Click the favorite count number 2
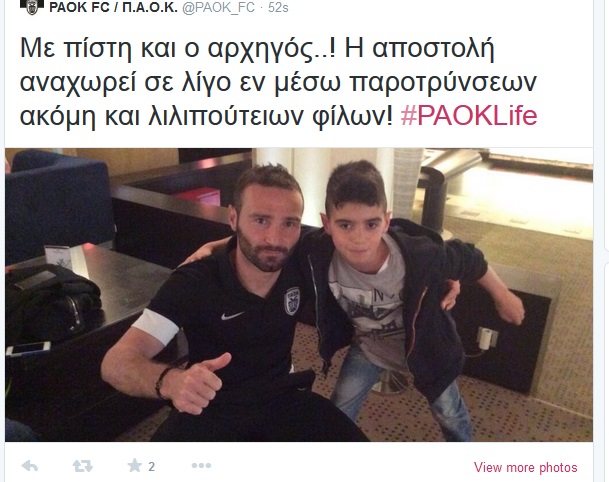This screenshot has height=482, width=609. pos(151,466)
